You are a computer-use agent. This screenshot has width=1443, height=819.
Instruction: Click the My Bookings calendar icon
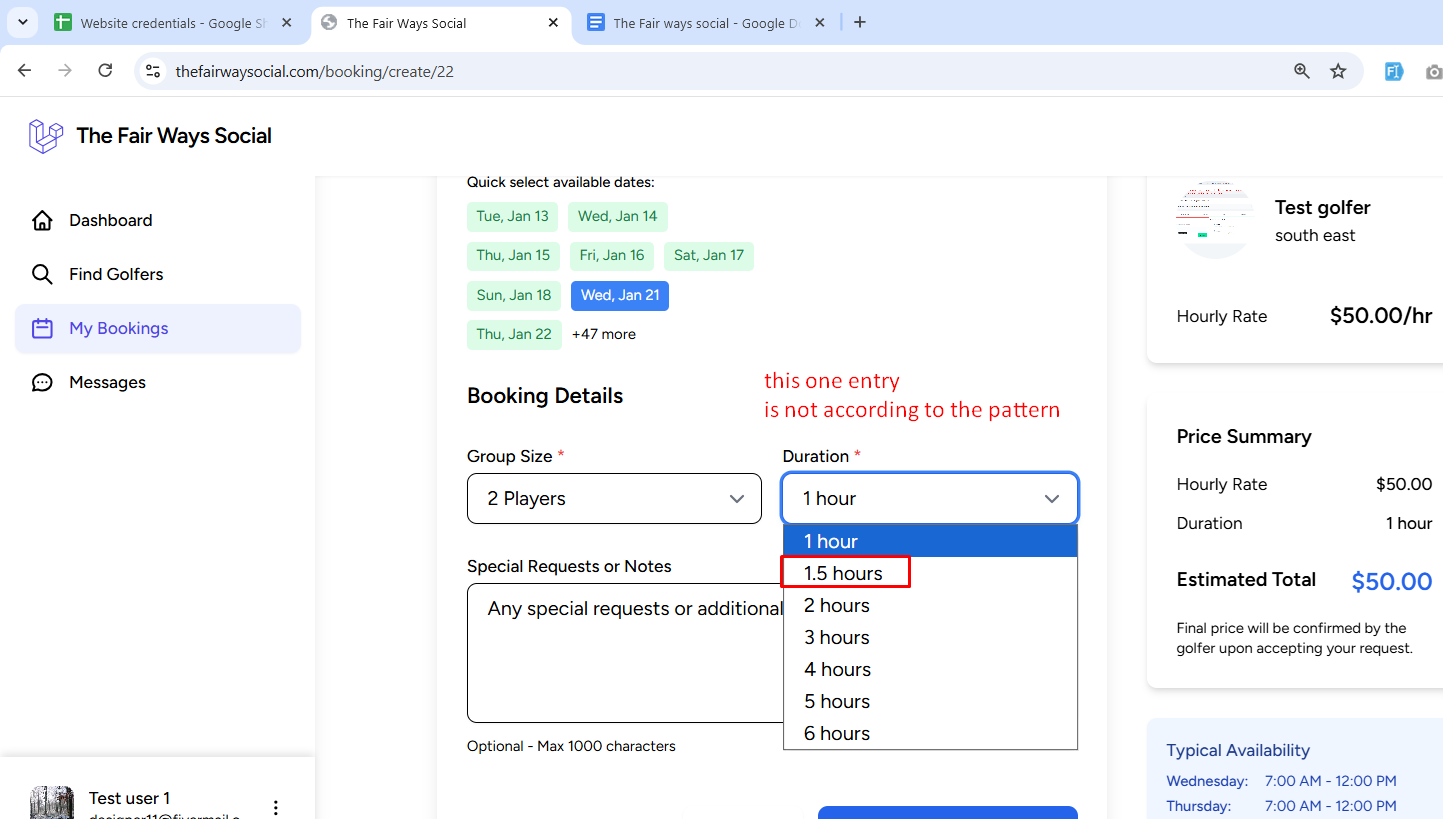[x=42, y=328]
